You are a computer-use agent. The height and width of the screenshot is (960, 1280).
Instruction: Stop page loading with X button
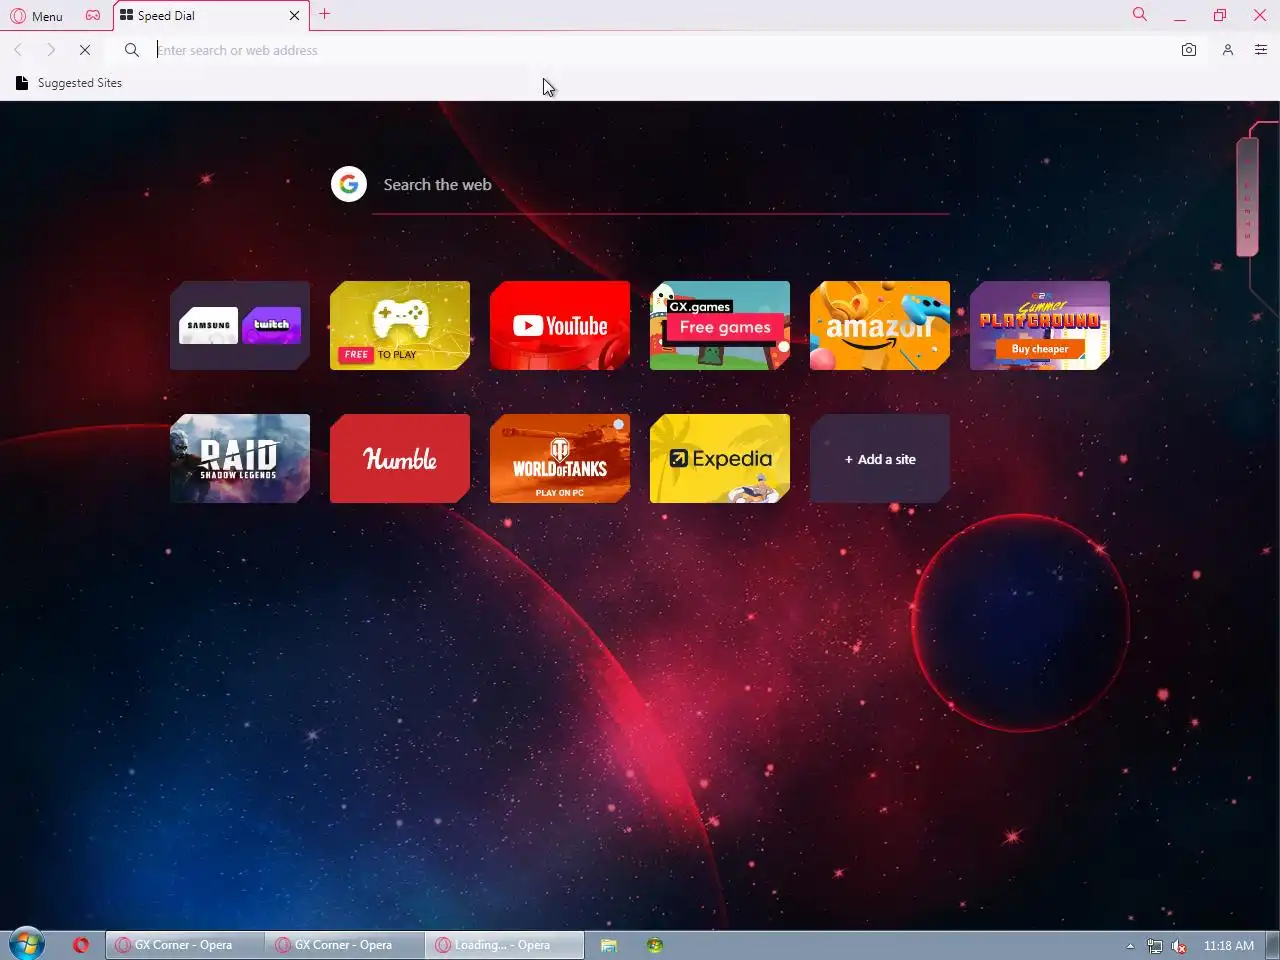click(x=85, y=50)
